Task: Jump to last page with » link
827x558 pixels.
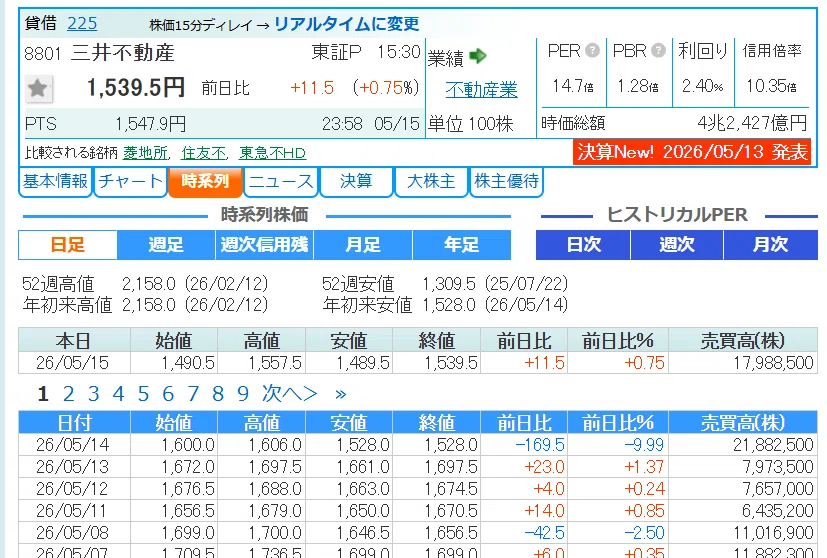Action: pos(341,394)
